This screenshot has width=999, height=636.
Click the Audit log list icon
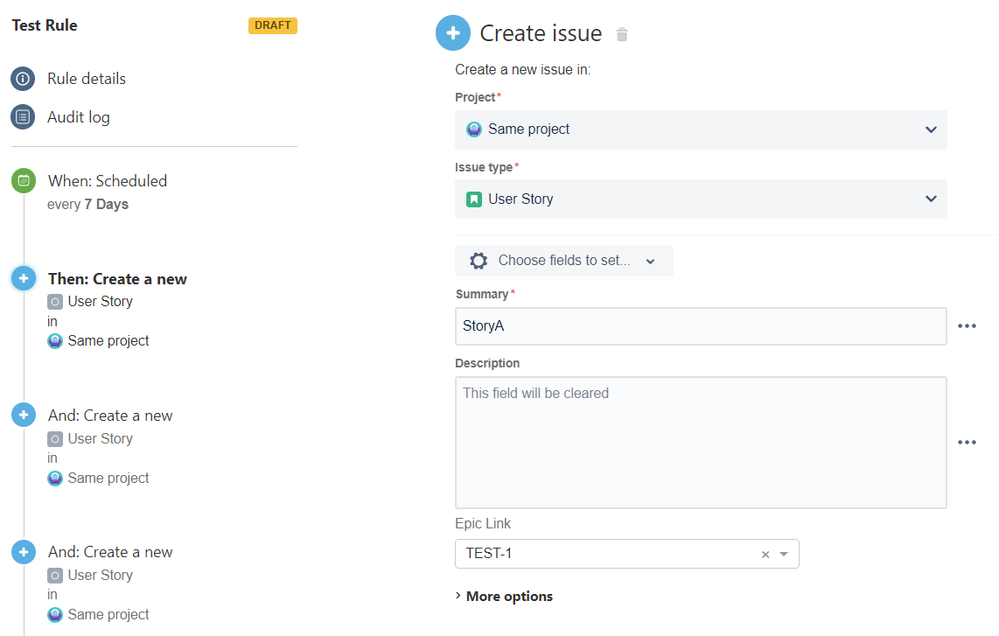[x=23, y=117]
